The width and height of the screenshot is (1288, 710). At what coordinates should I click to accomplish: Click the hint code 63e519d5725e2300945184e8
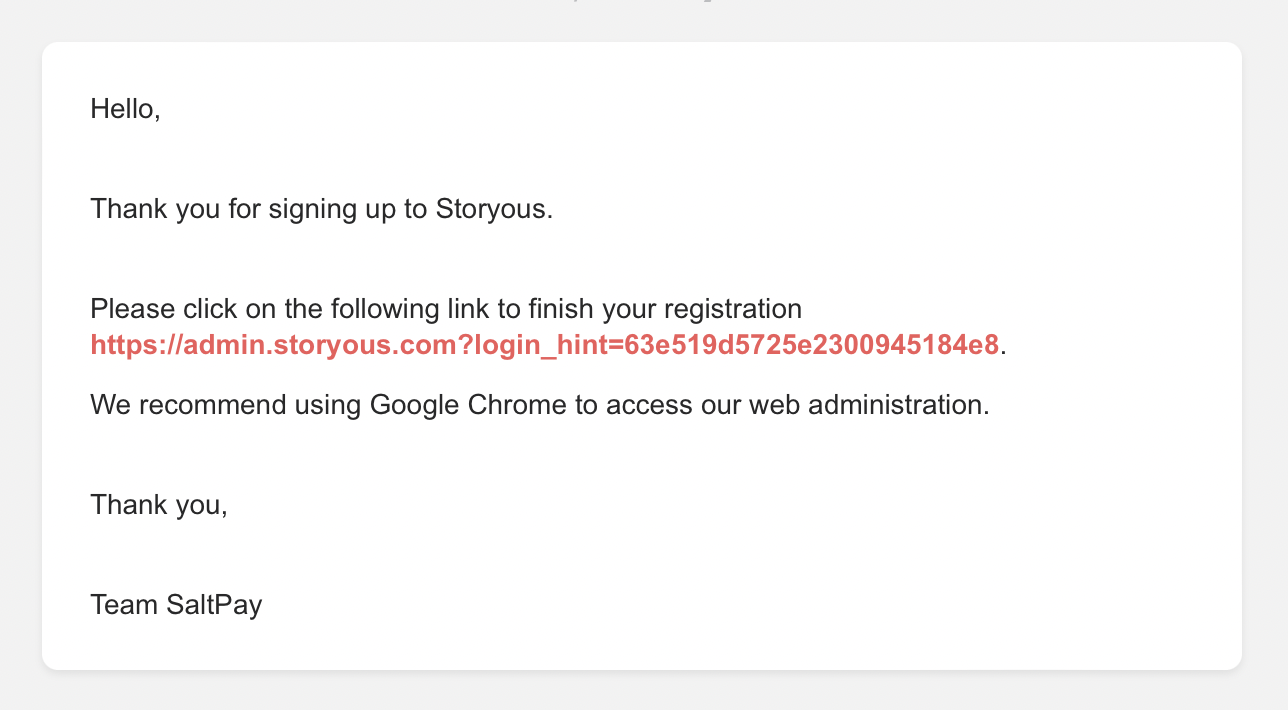point(811,345)
